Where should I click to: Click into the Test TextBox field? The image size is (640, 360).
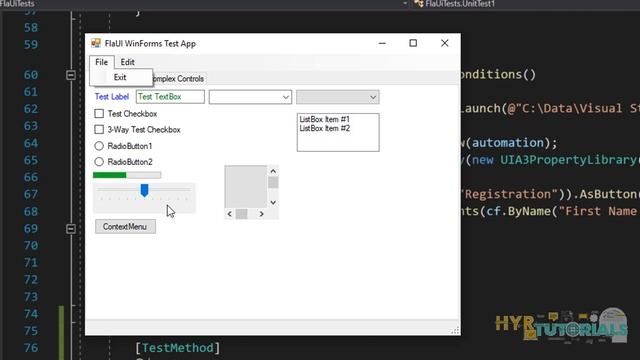[x=170, y=97]
